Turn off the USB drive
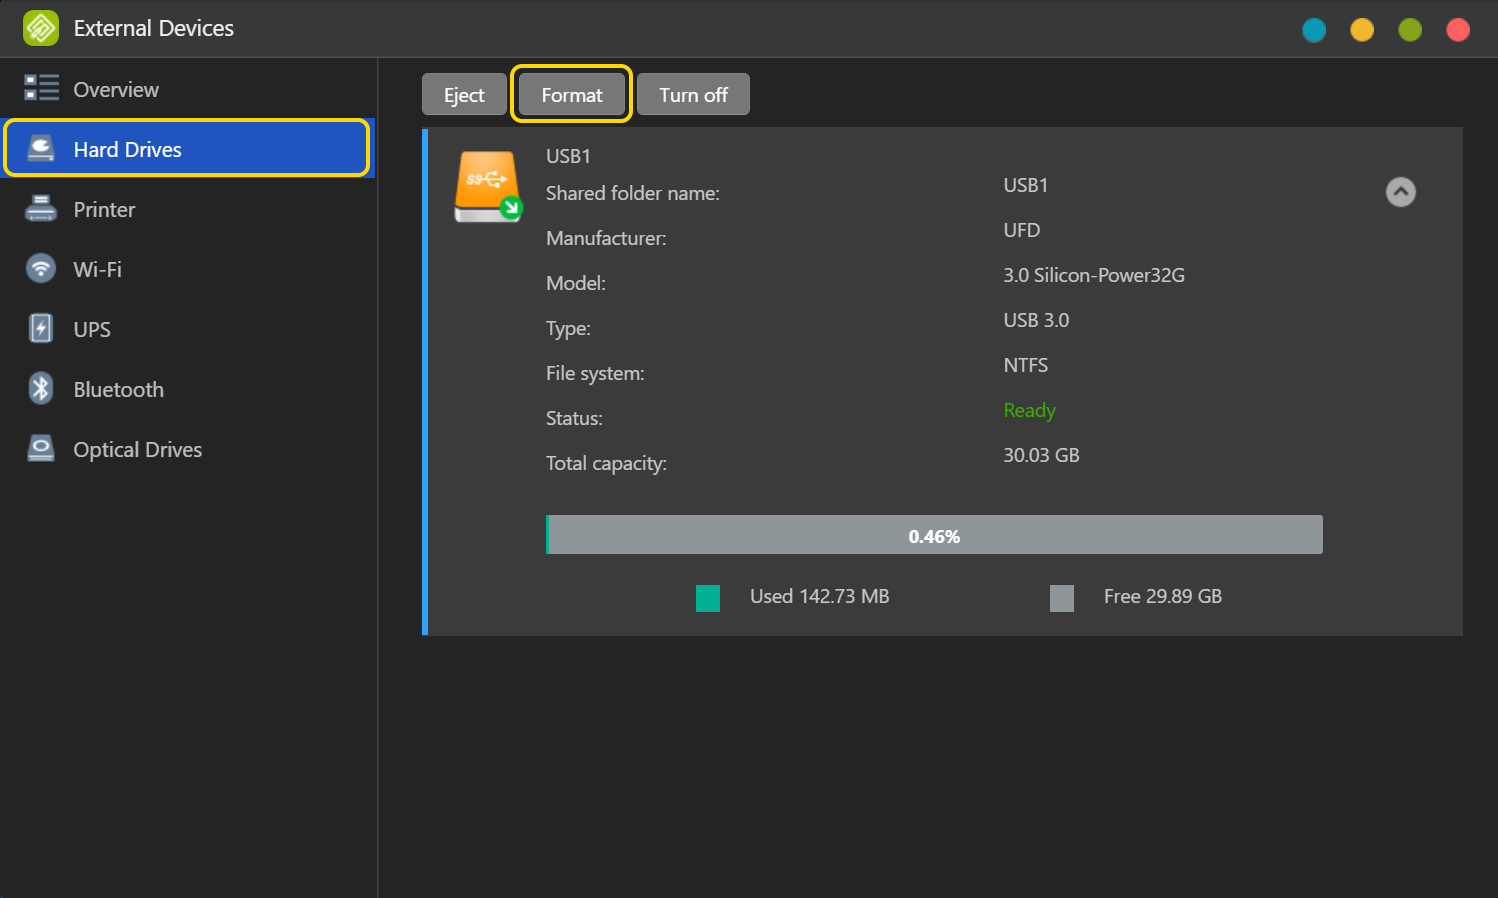 point(693,95)
